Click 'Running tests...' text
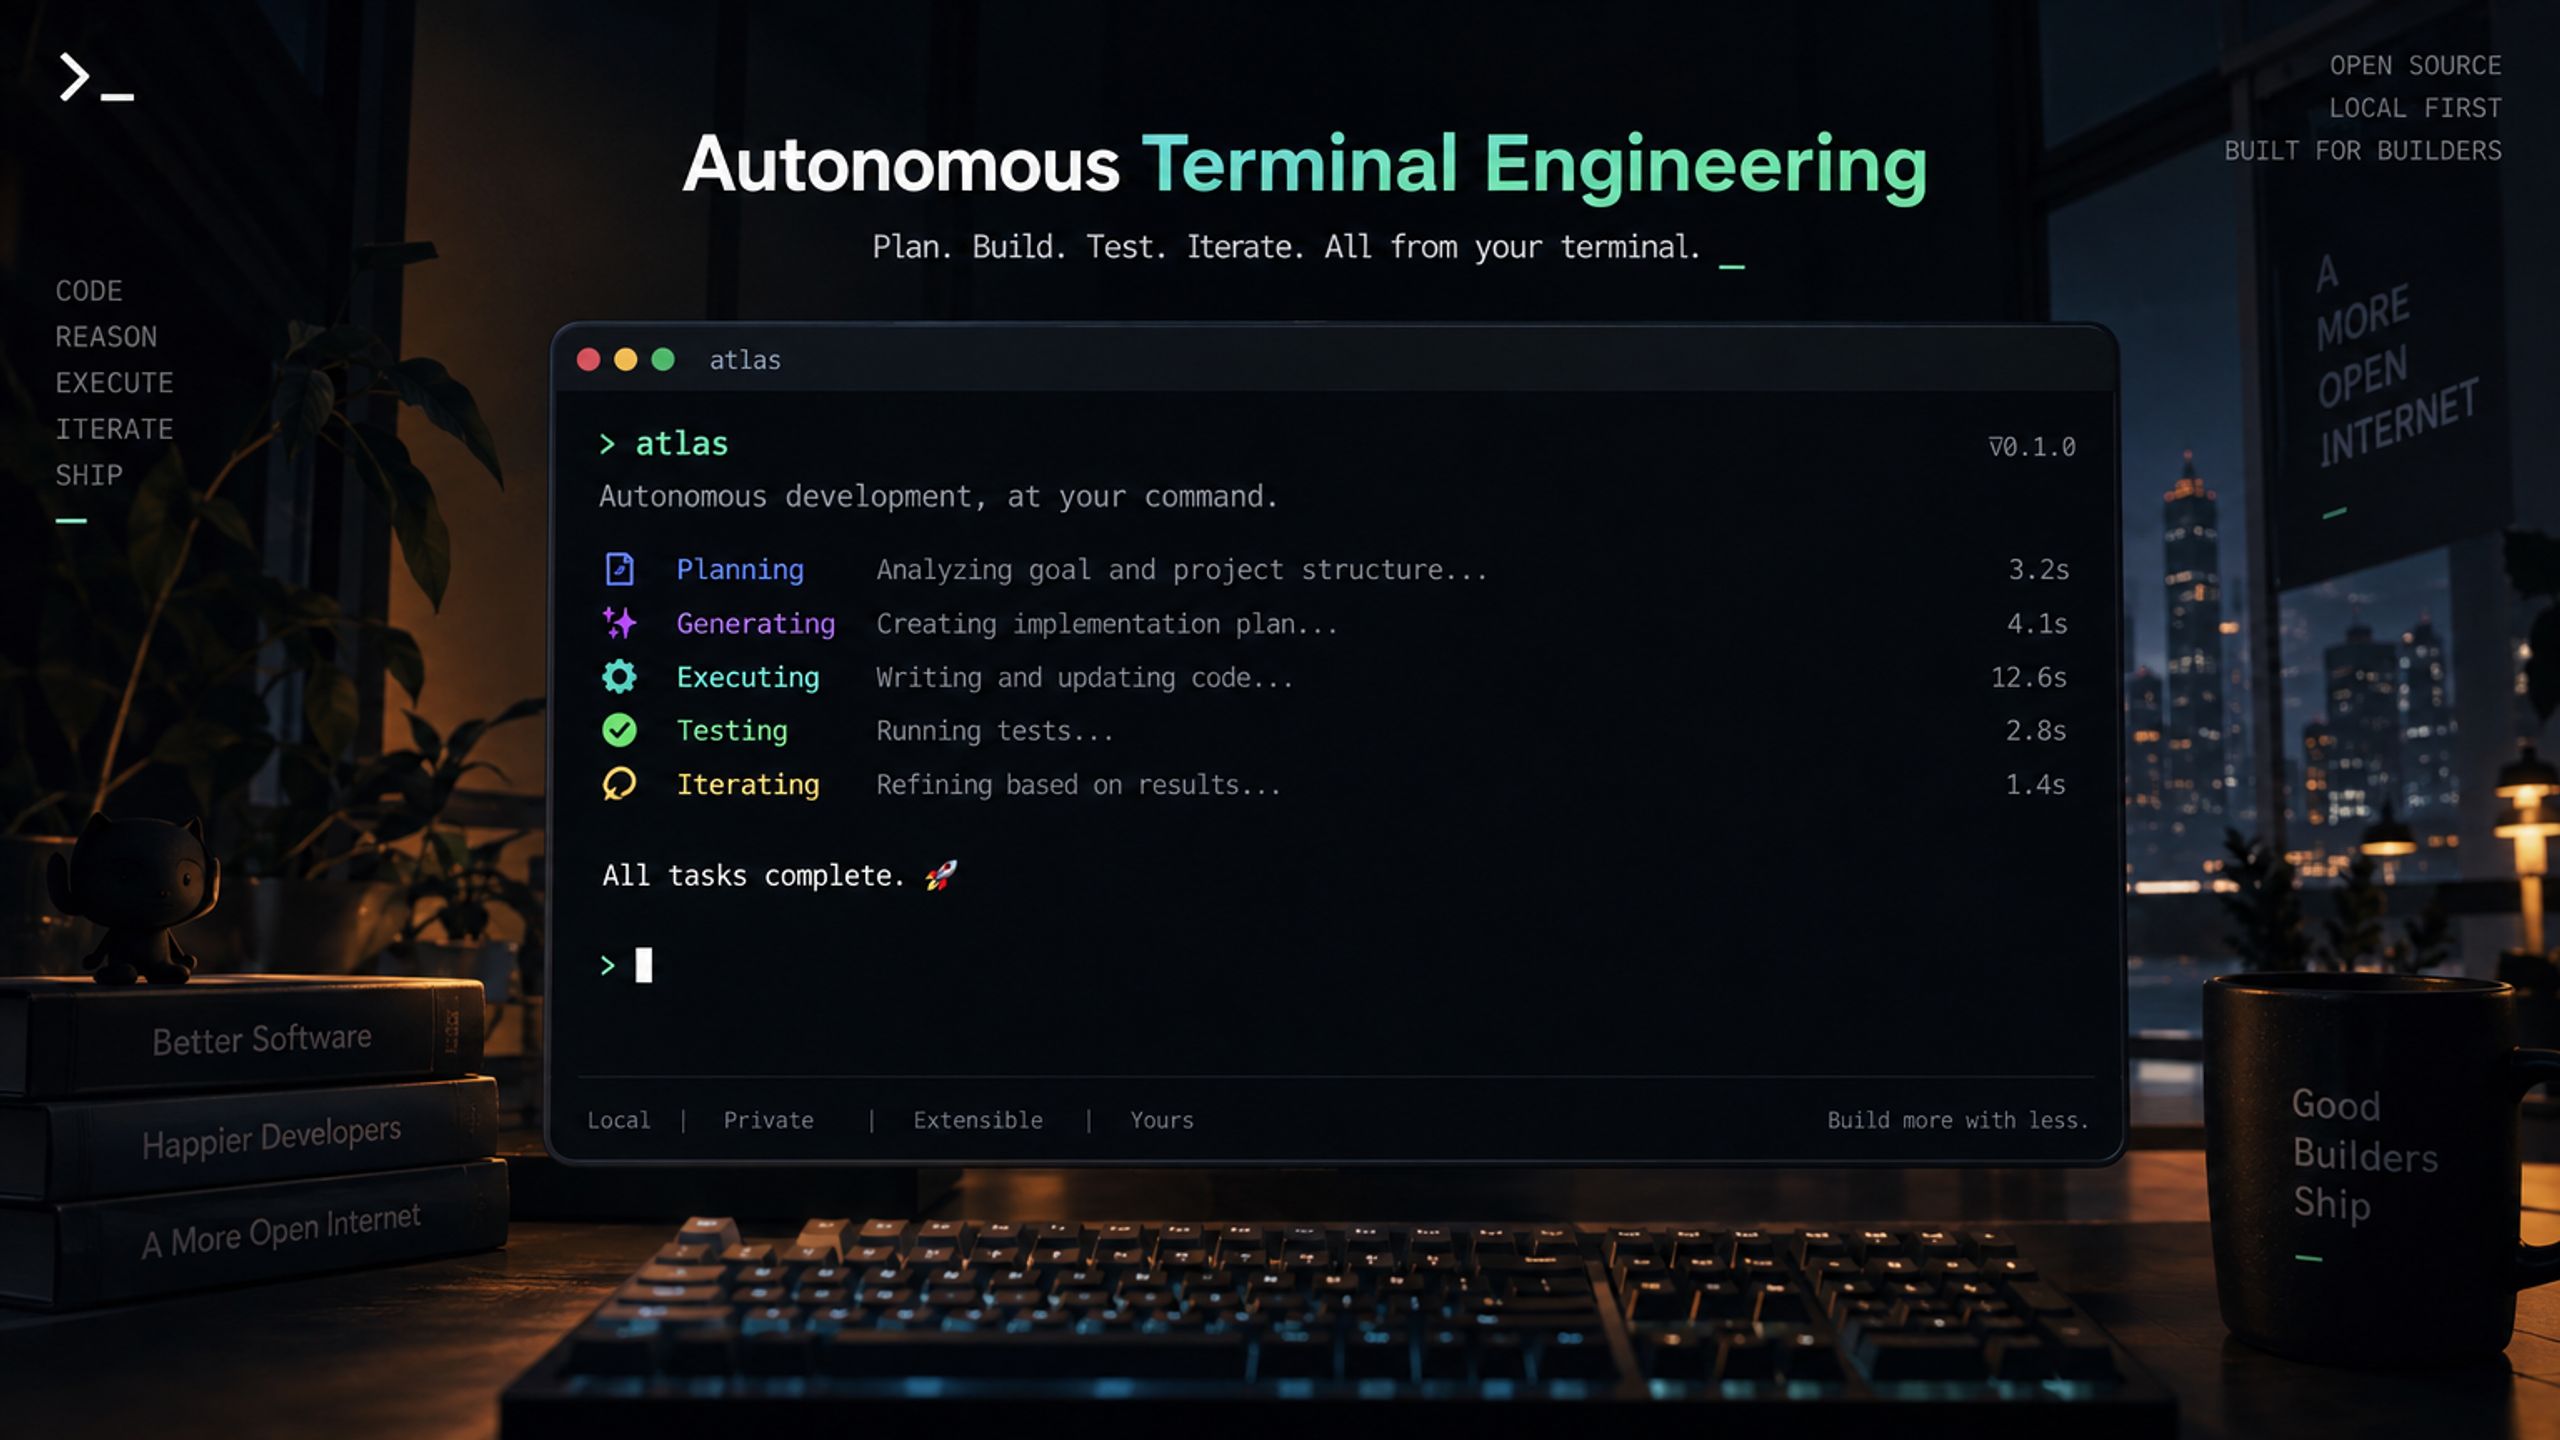This screenshot has height=1440, width=2560. (995, 731)
